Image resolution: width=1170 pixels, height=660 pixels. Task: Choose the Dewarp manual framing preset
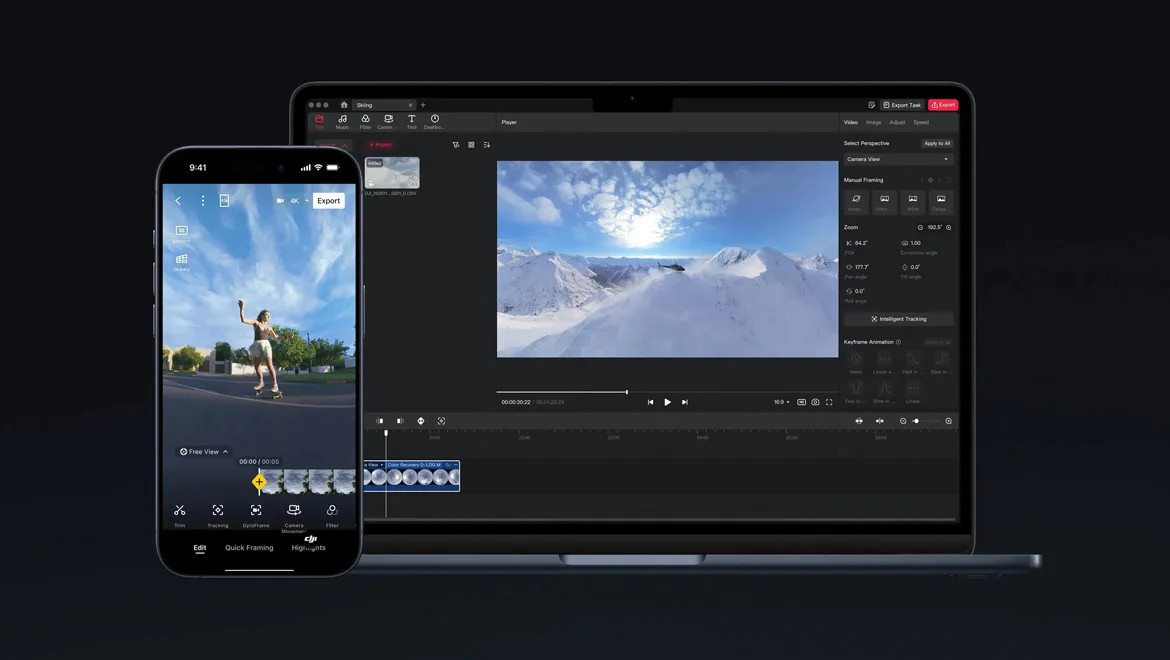click(941, 201)
